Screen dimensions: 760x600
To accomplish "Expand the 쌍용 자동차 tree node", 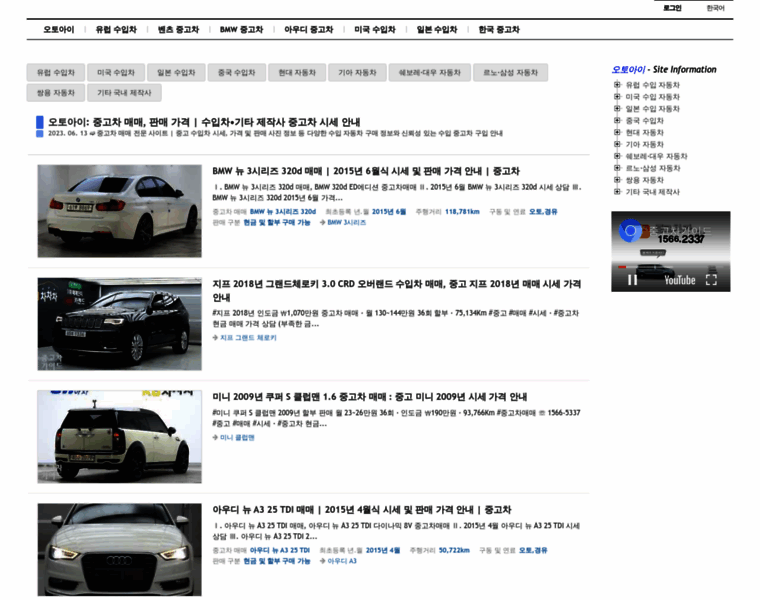I will (x=617, y=180).
